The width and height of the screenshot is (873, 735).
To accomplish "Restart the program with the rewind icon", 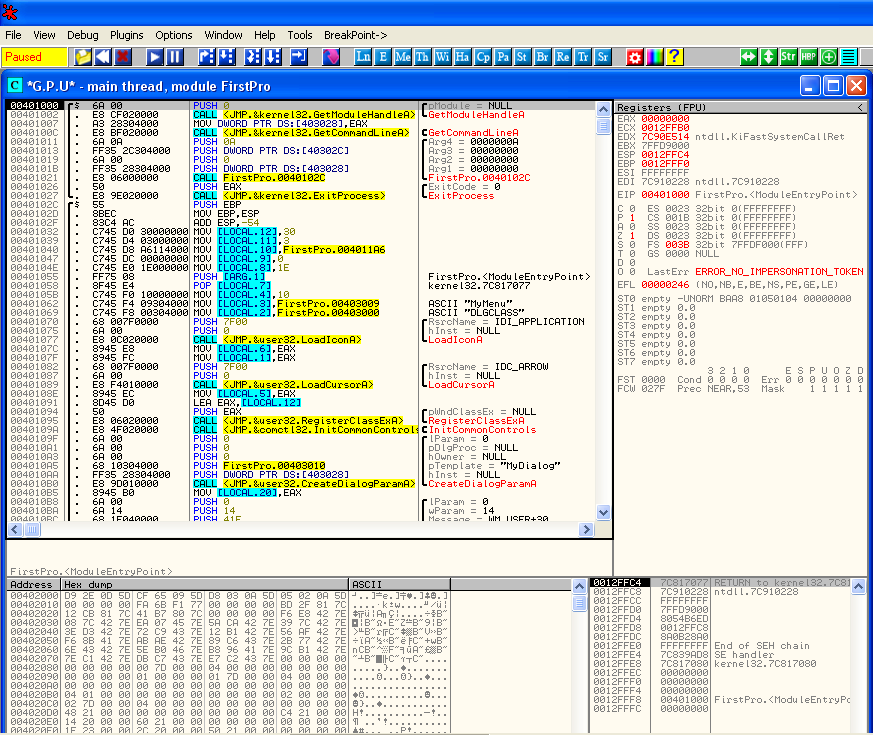I will 103,57.
